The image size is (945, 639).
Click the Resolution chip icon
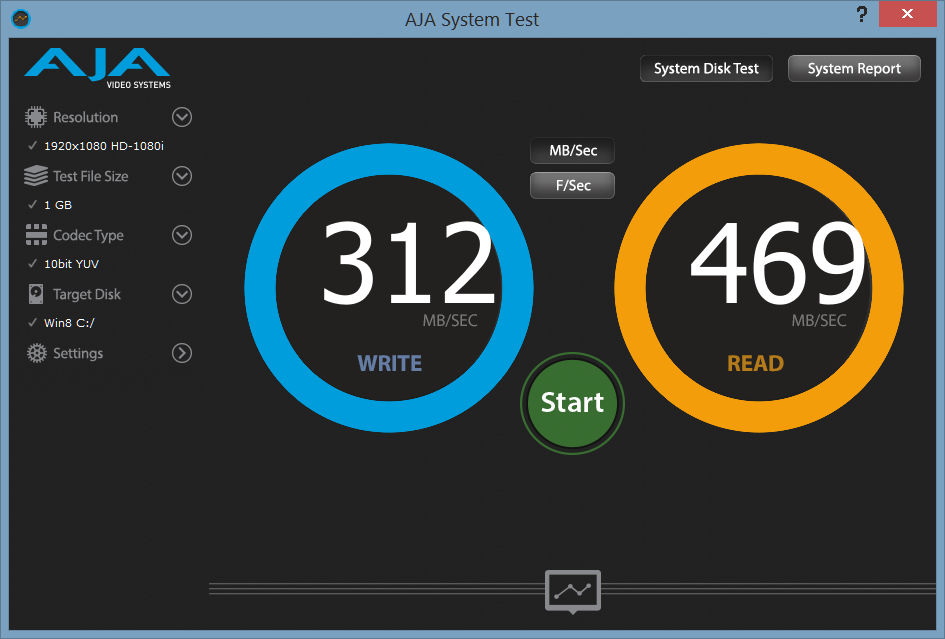point(36,117)
